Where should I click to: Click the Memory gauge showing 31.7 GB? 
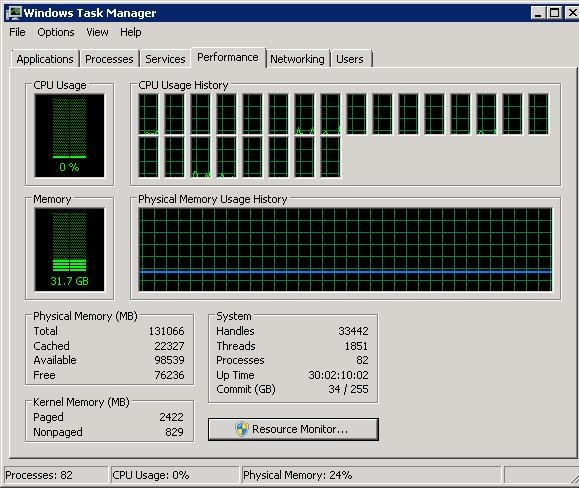click(x=69, y=250)
